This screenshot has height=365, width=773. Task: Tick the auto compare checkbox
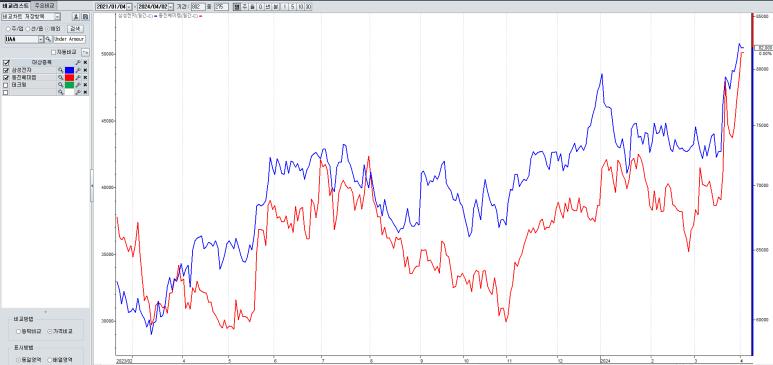coord(54,52)
